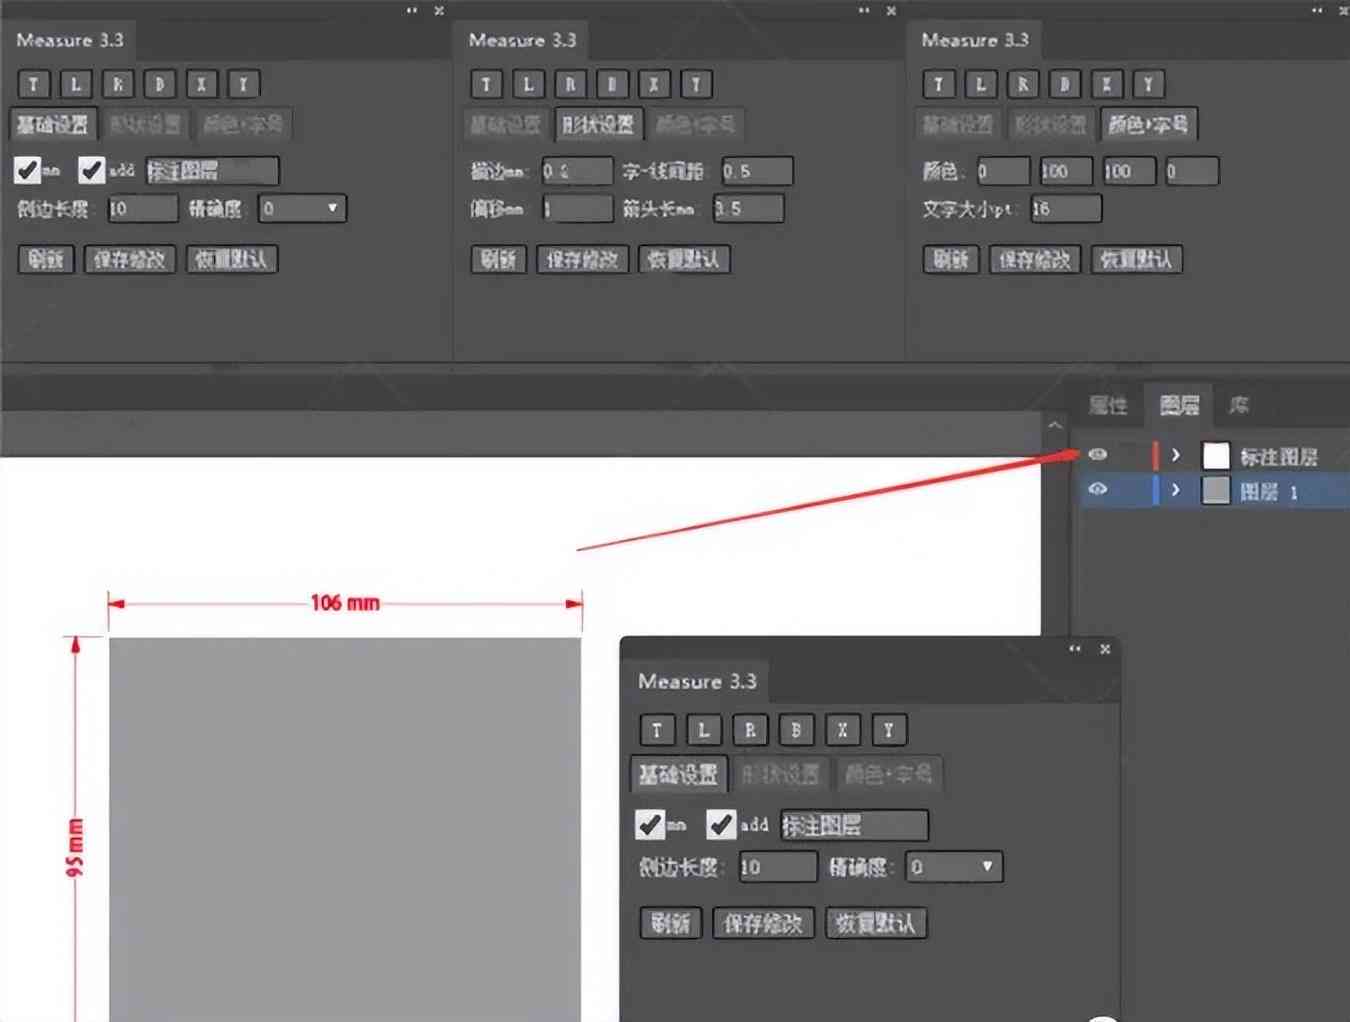Click the 文字大小pt input field showing 16
Screen dimensions: 1350x1022
pyautogui.click(x=1066, y=208)
